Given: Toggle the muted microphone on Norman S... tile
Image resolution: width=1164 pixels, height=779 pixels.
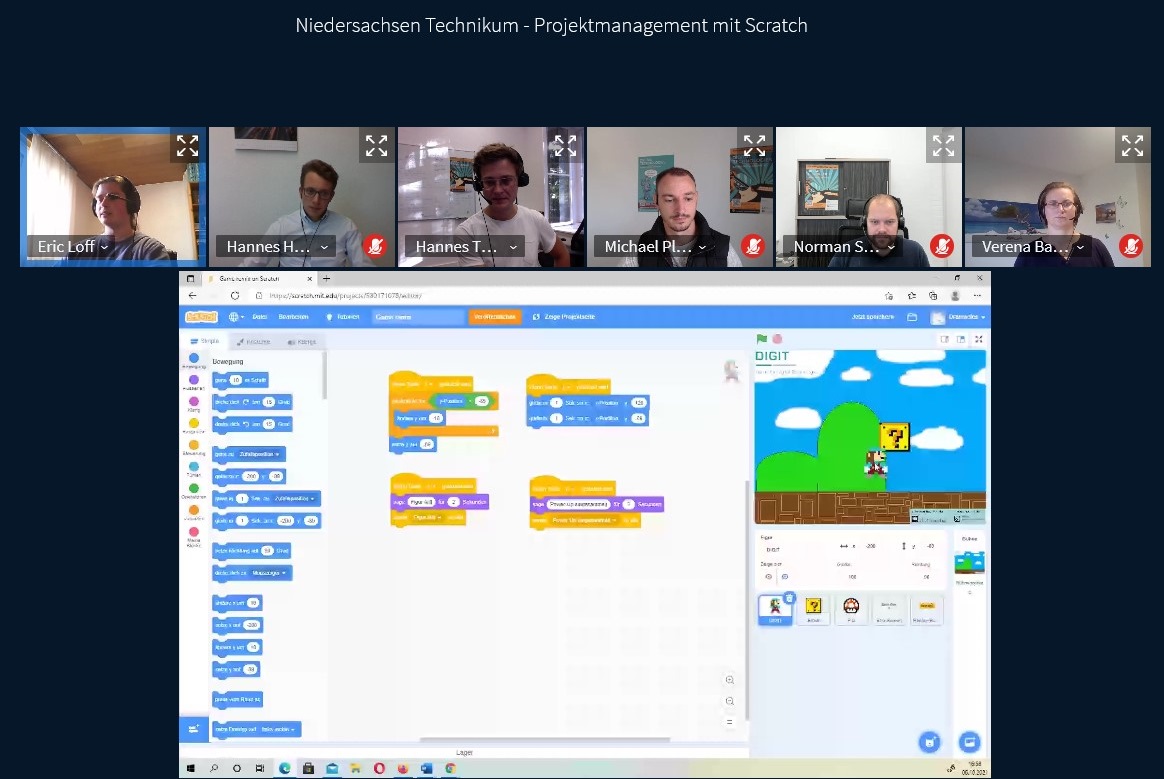Looking at the screenshot, I should 942,246.
